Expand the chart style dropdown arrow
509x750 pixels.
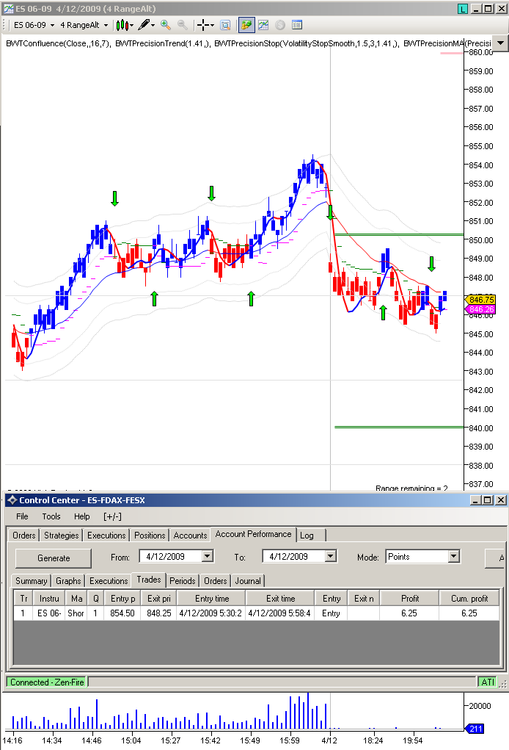coord(132,25)
